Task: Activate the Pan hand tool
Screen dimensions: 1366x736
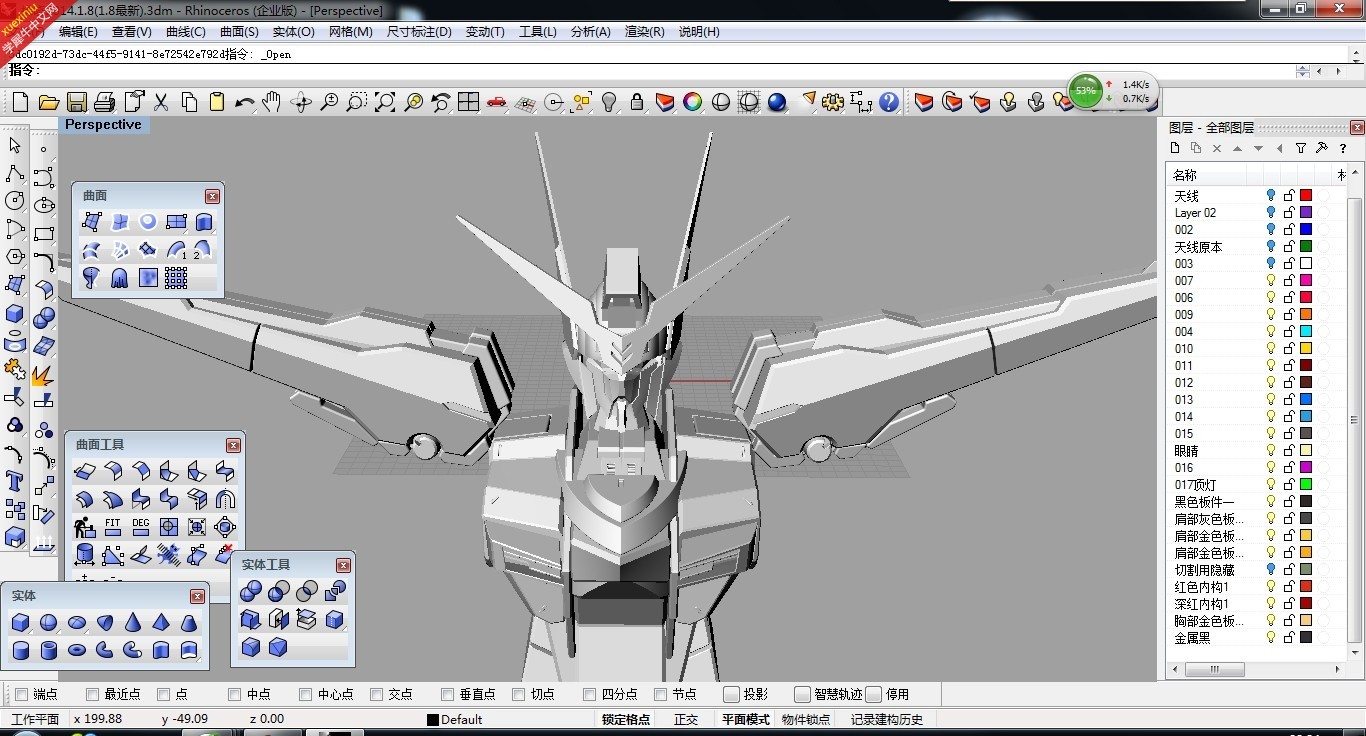Action: point(272,102)
